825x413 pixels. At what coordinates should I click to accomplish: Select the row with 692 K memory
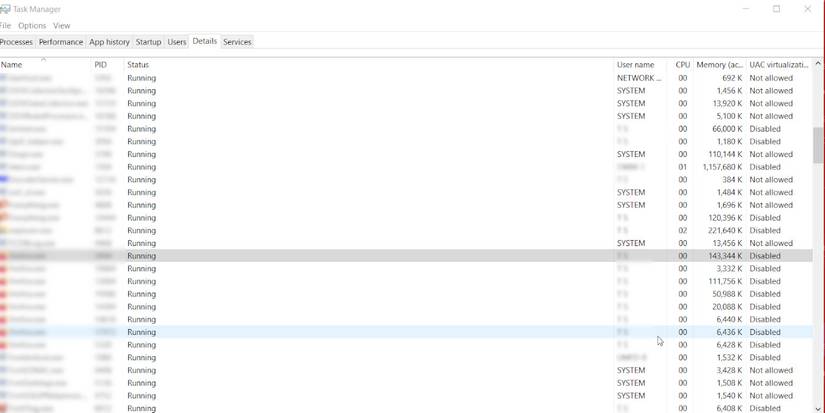(406, 78)
